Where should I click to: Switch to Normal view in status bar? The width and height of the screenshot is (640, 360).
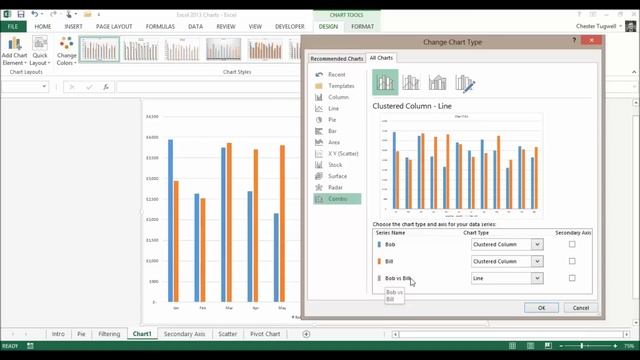coord(512,346)
